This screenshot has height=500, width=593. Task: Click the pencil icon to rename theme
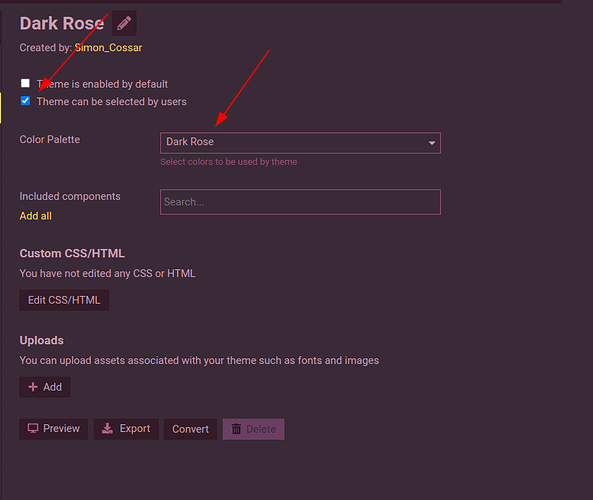tap(124, 23)
